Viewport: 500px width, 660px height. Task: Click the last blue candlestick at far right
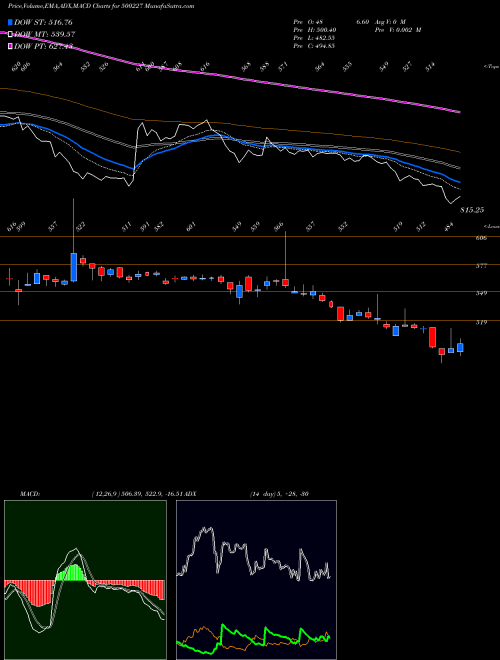pos(460,347)
